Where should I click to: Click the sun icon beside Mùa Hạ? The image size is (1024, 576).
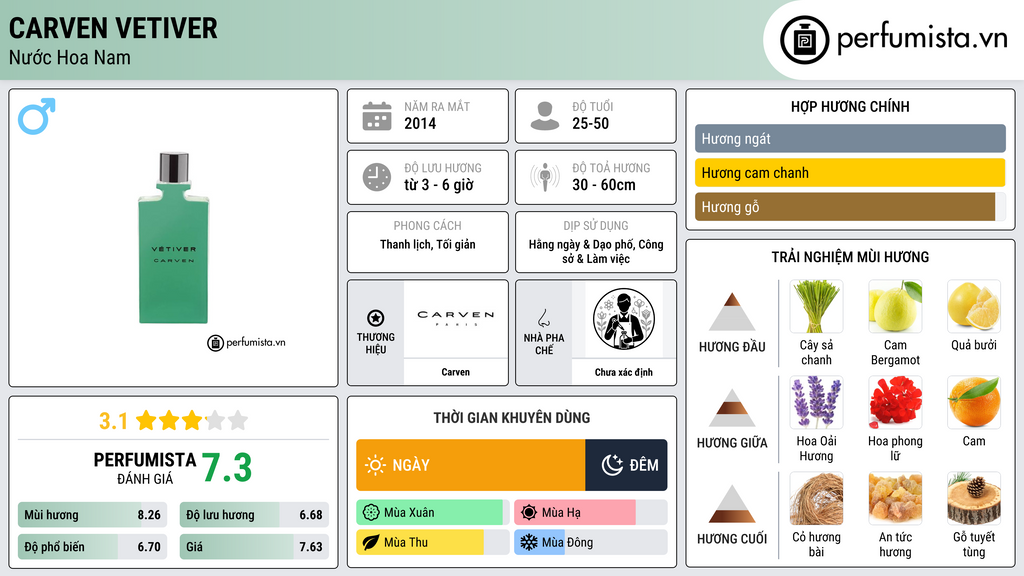pos(529,513)
